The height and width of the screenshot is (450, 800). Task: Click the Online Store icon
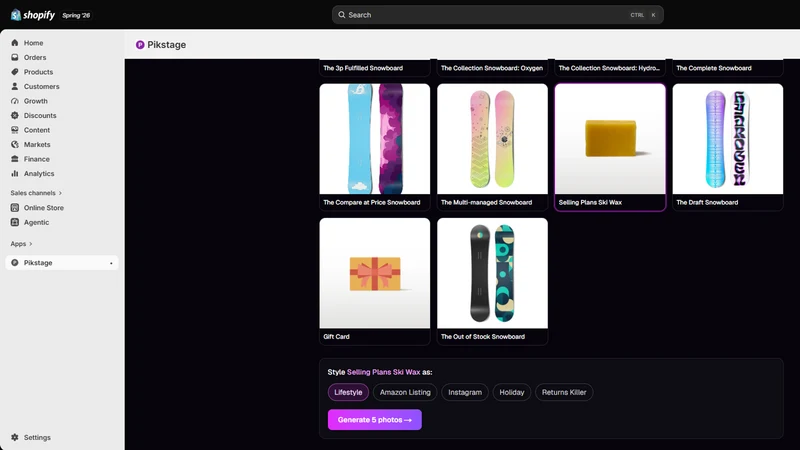pos(15,208)
